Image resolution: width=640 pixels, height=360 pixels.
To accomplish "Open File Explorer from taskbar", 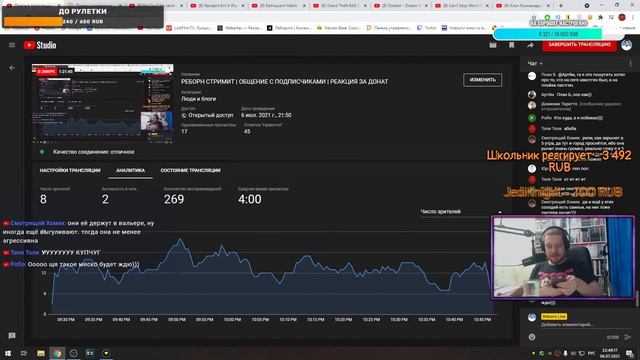I will click(x=41, y=353).
